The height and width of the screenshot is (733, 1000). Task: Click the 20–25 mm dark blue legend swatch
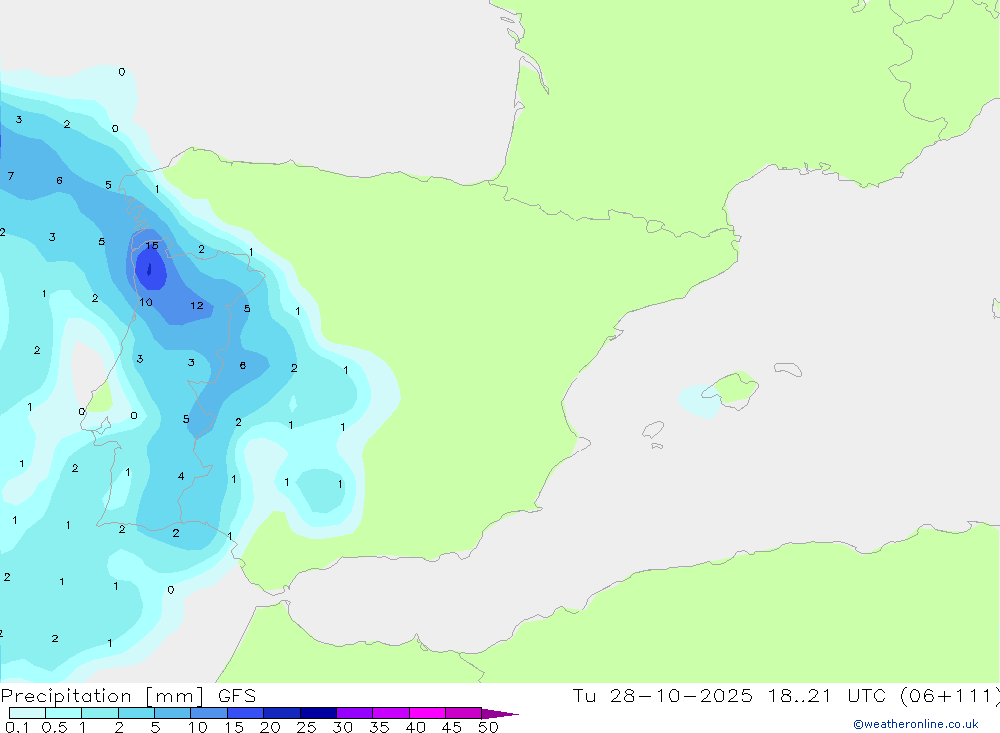coord(282,713)
